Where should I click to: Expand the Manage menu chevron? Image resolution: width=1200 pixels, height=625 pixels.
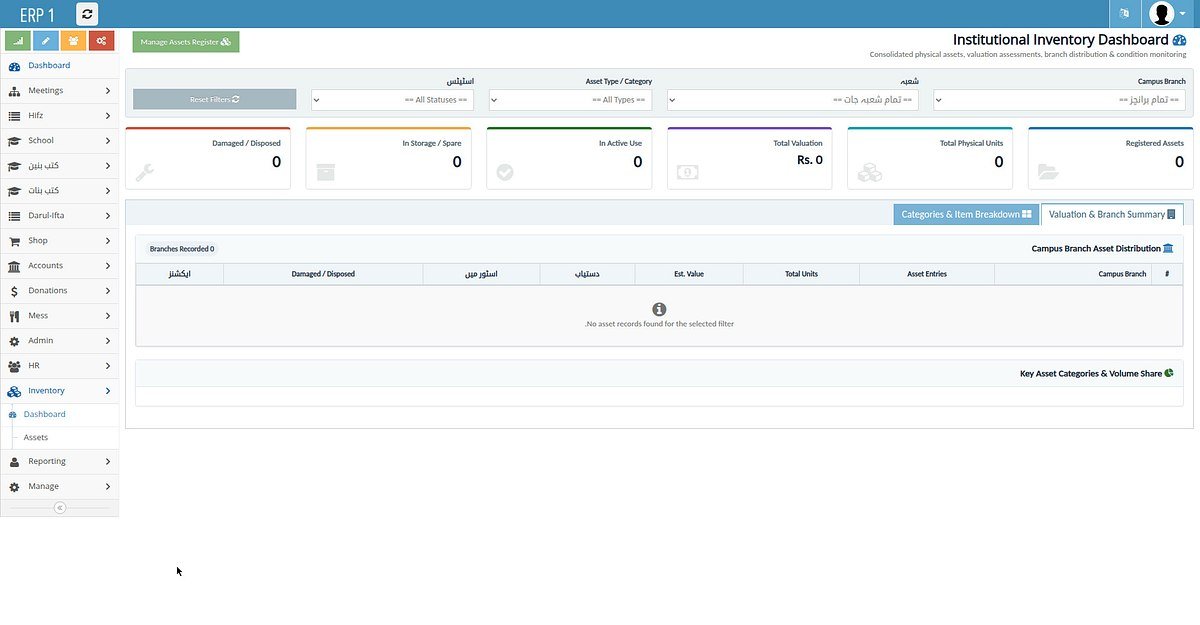(x=108, y=487)
